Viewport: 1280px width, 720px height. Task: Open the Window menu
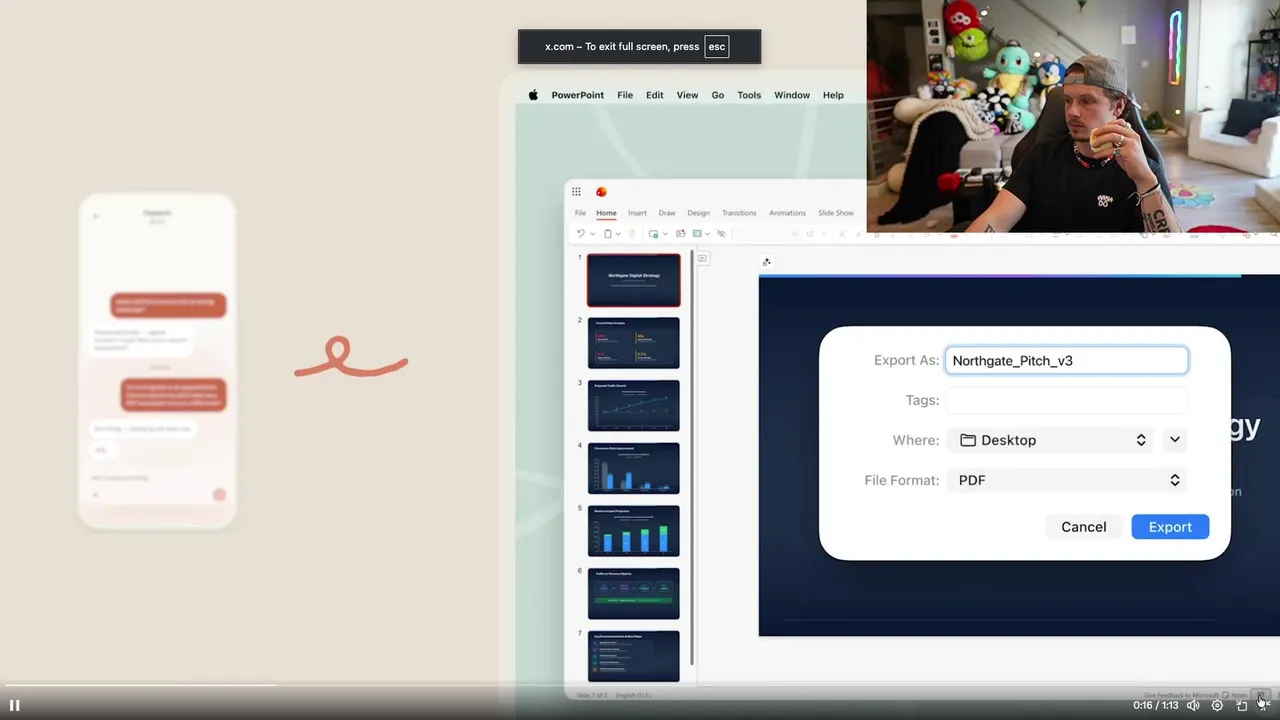pyautogui.click(x=792, y=95)
